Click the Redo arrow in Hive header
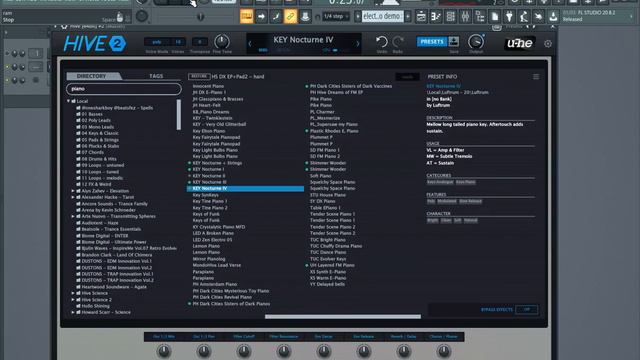The image size is (640, 360). click(x=398, y=42)
